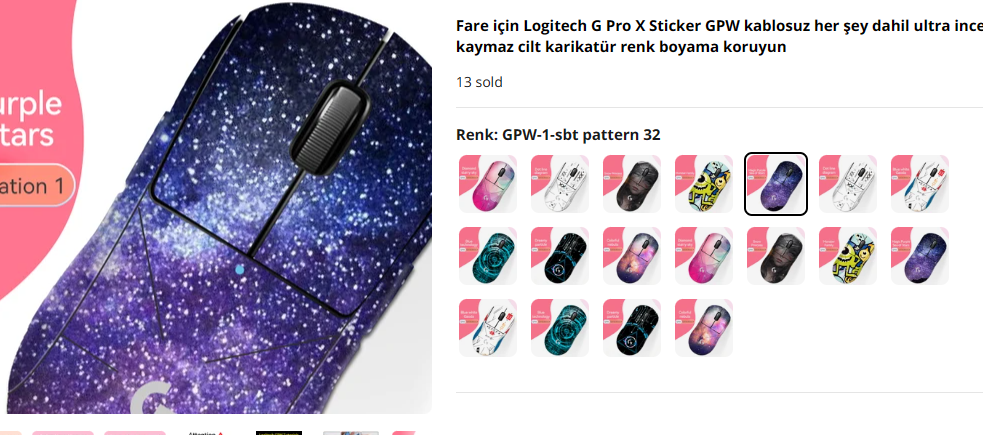Select Blue white Gundam swatch in bottom row

[488, 328]
